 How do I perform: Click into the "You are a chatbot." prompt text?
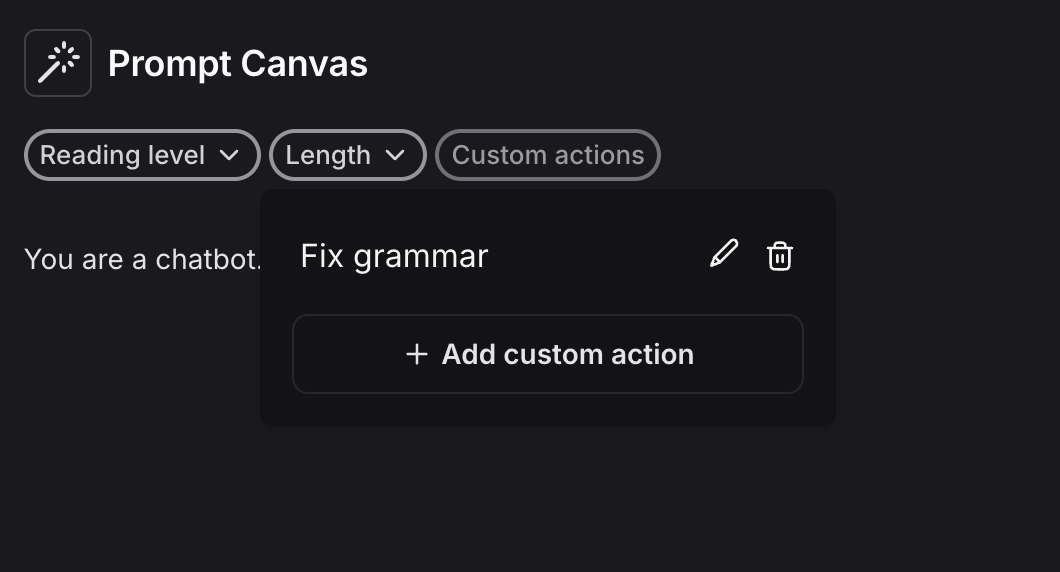143,259
